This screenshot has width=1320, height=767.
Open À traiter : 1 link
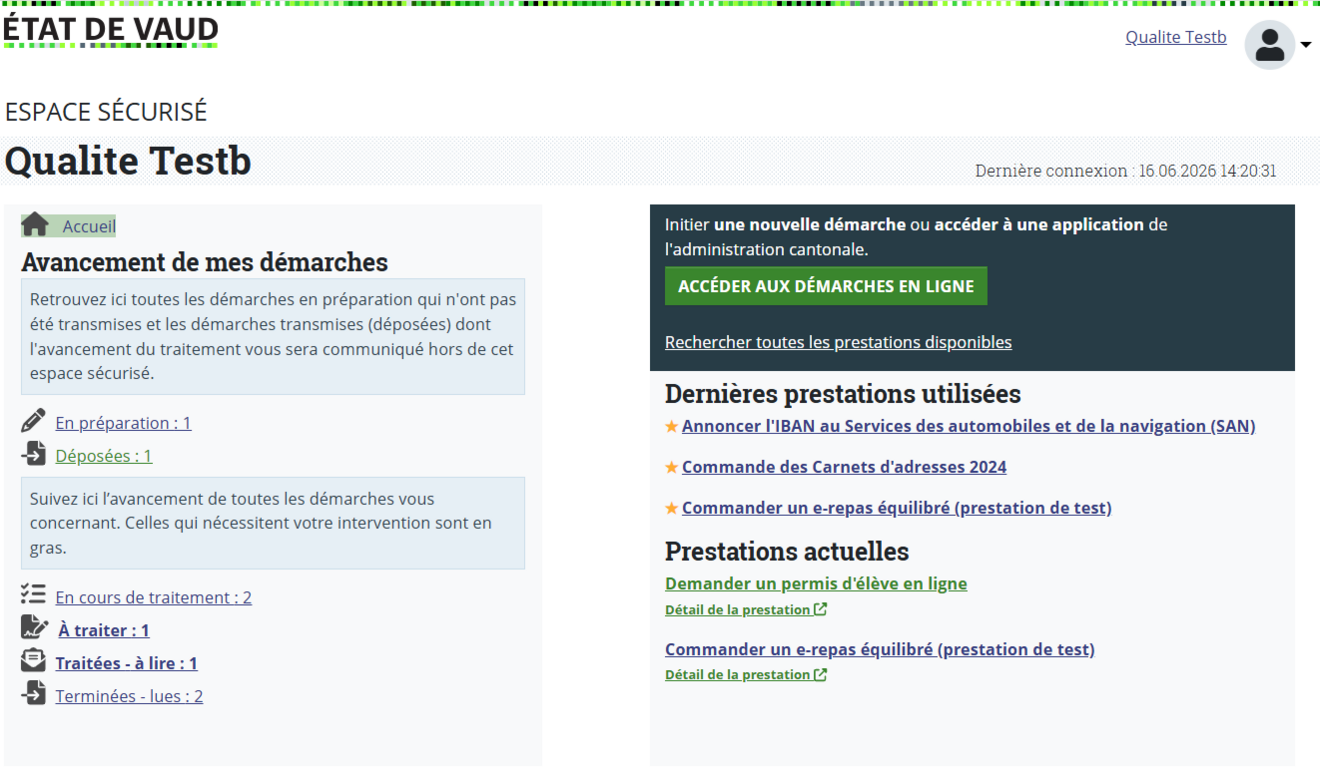click(104, 631)
